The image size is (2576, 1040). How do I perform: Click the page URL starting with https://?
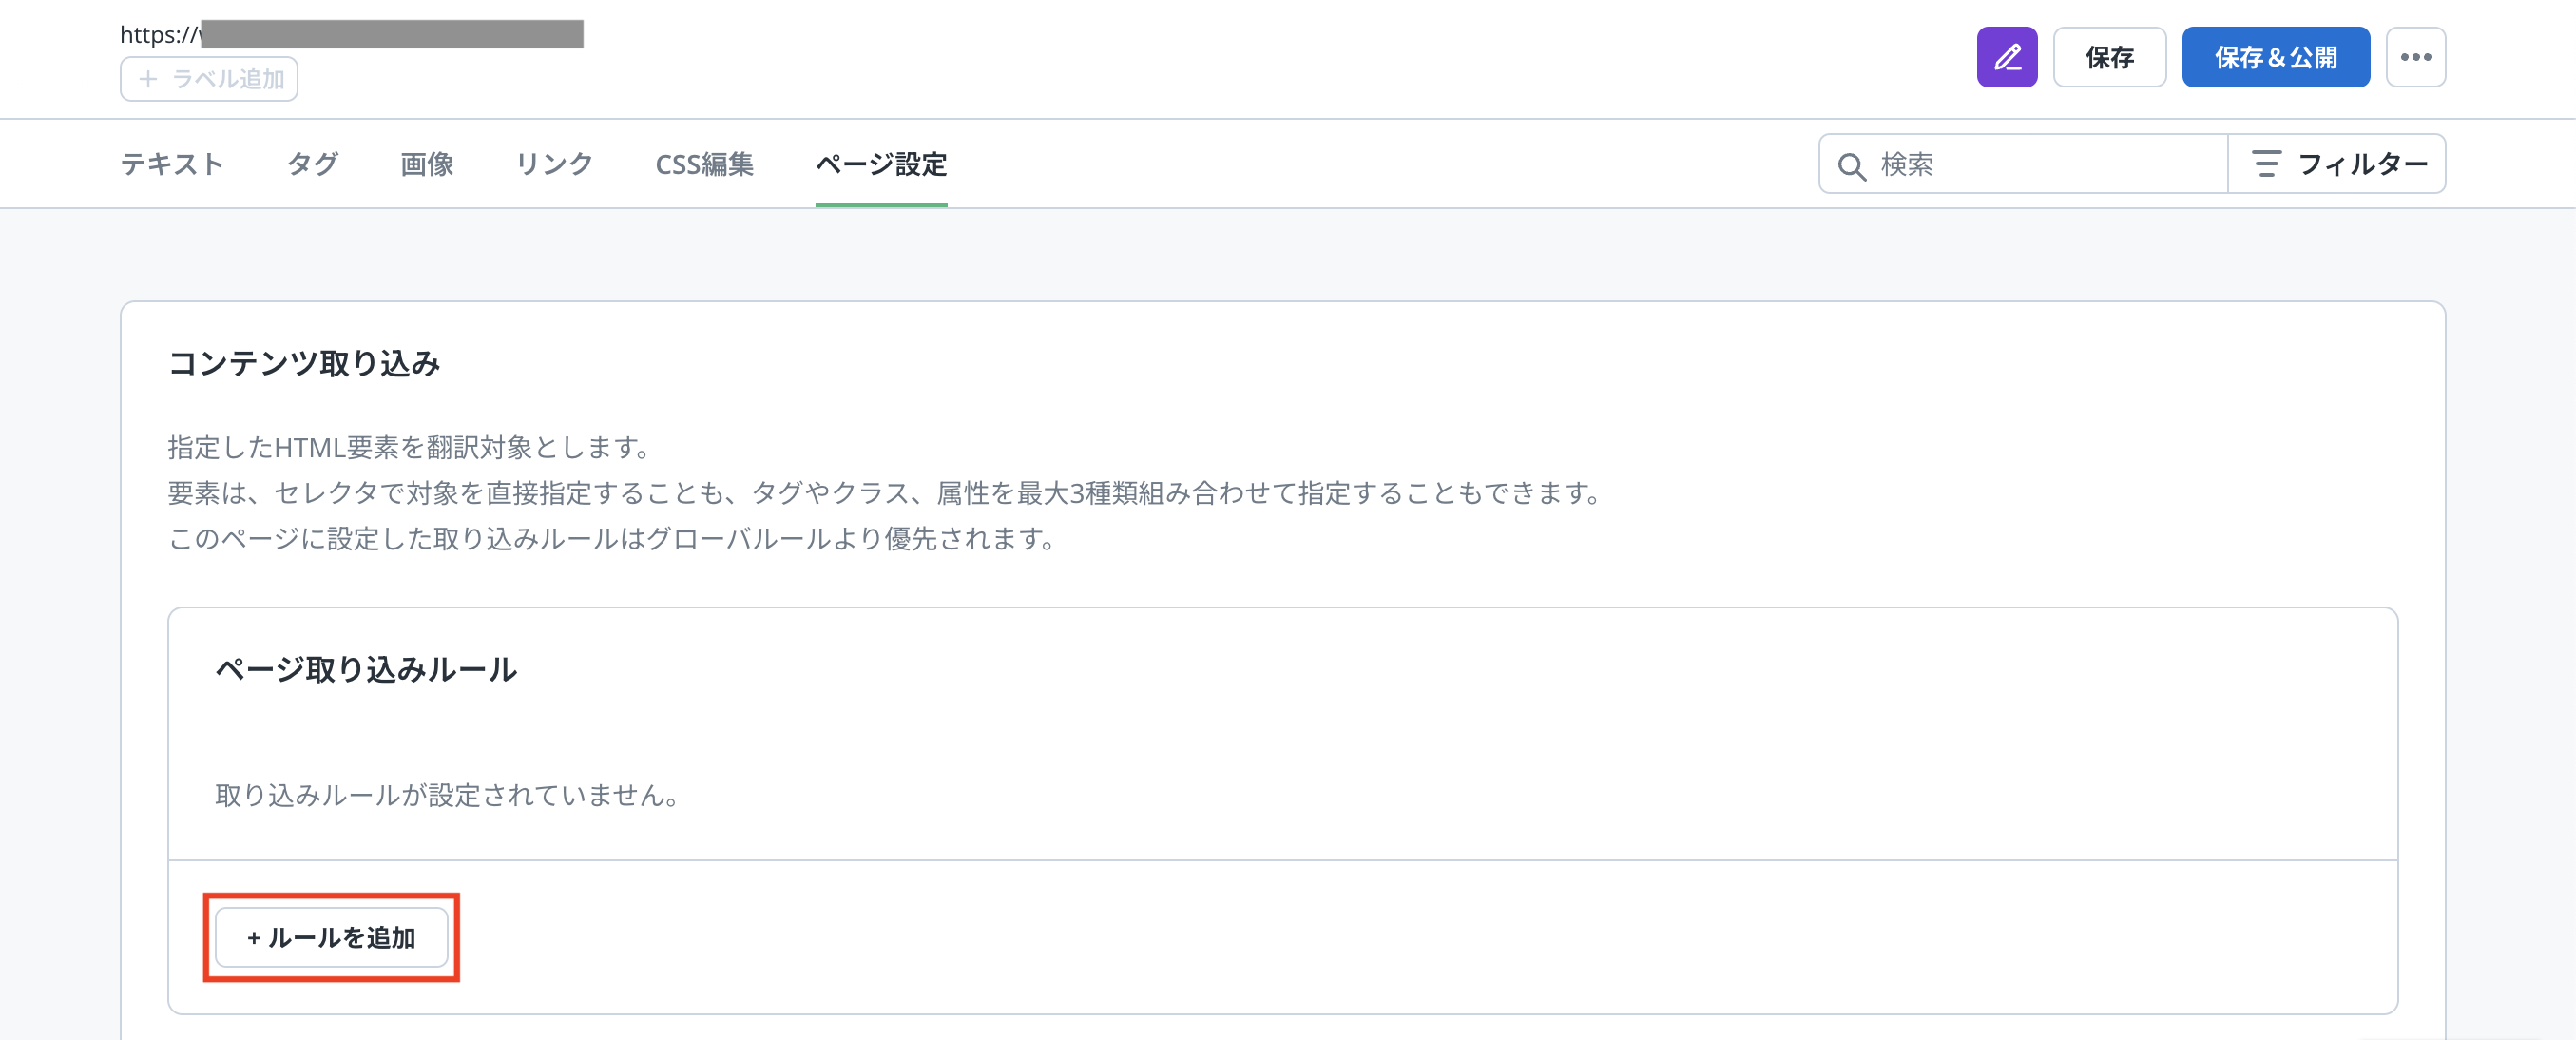point(350,34)
